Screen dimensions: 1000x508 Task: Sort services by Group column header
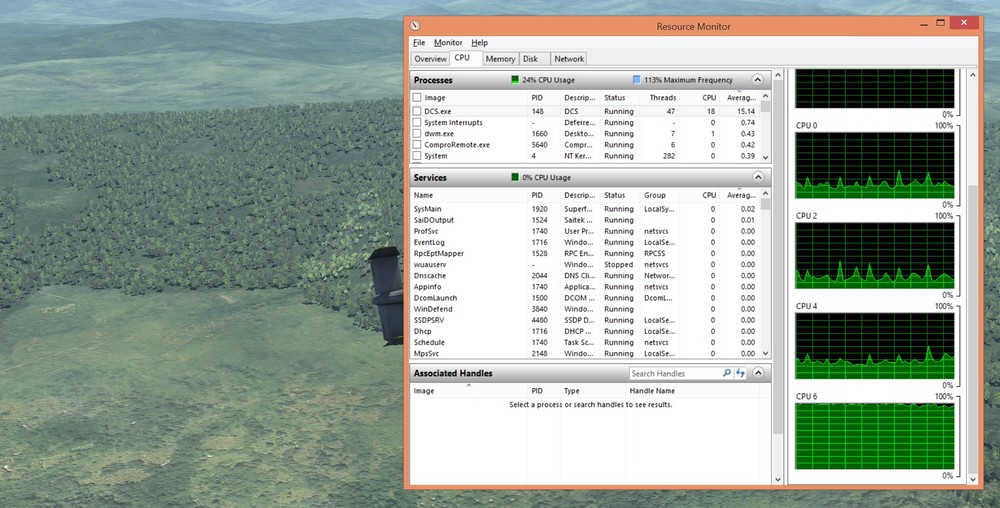(655, 195)
